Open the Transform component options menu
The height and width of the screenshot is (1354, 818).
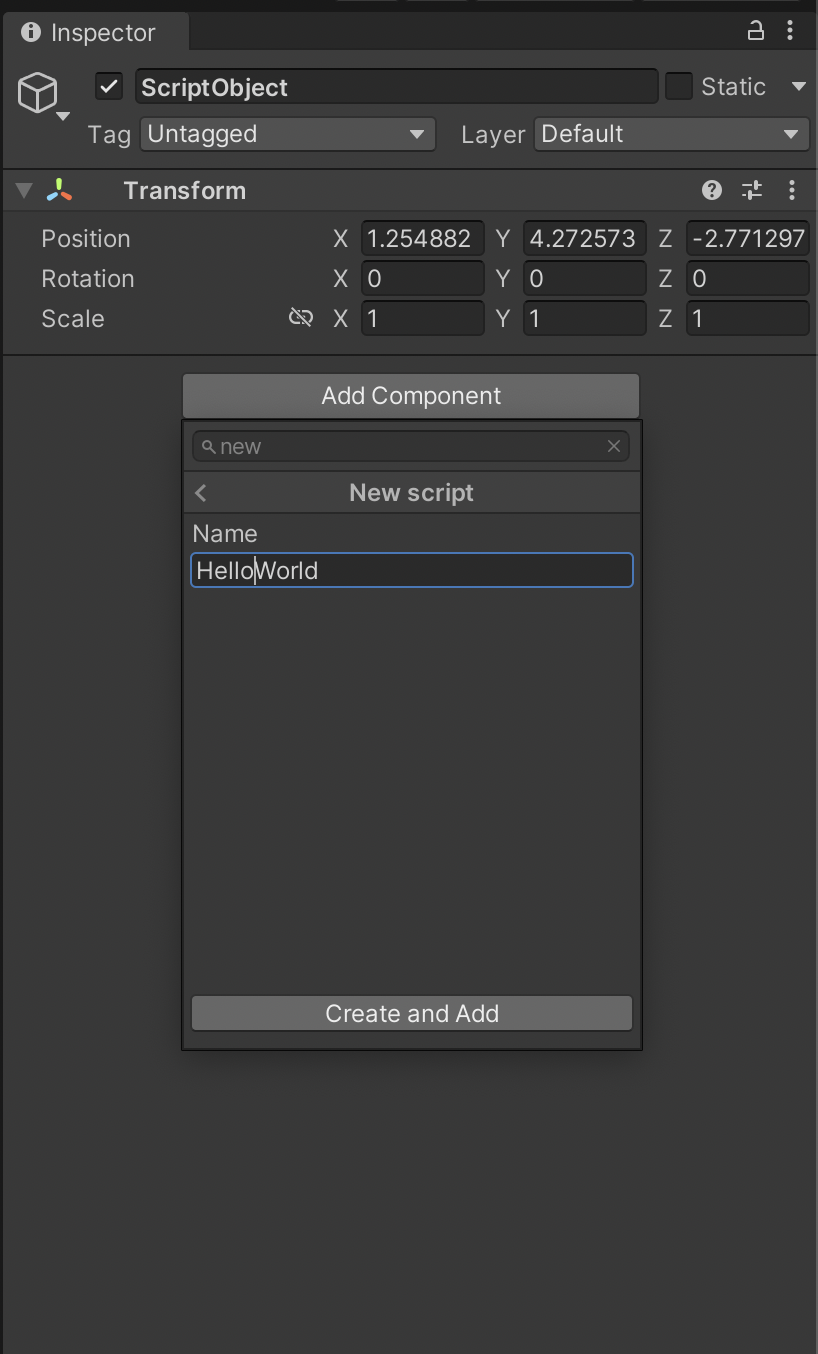click(x=791, y=190)
